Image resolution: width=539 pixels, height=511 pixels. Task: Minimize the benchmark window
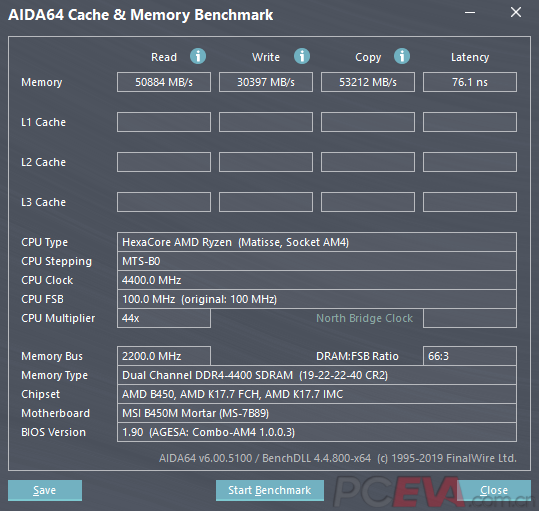[x=470, y=13]
